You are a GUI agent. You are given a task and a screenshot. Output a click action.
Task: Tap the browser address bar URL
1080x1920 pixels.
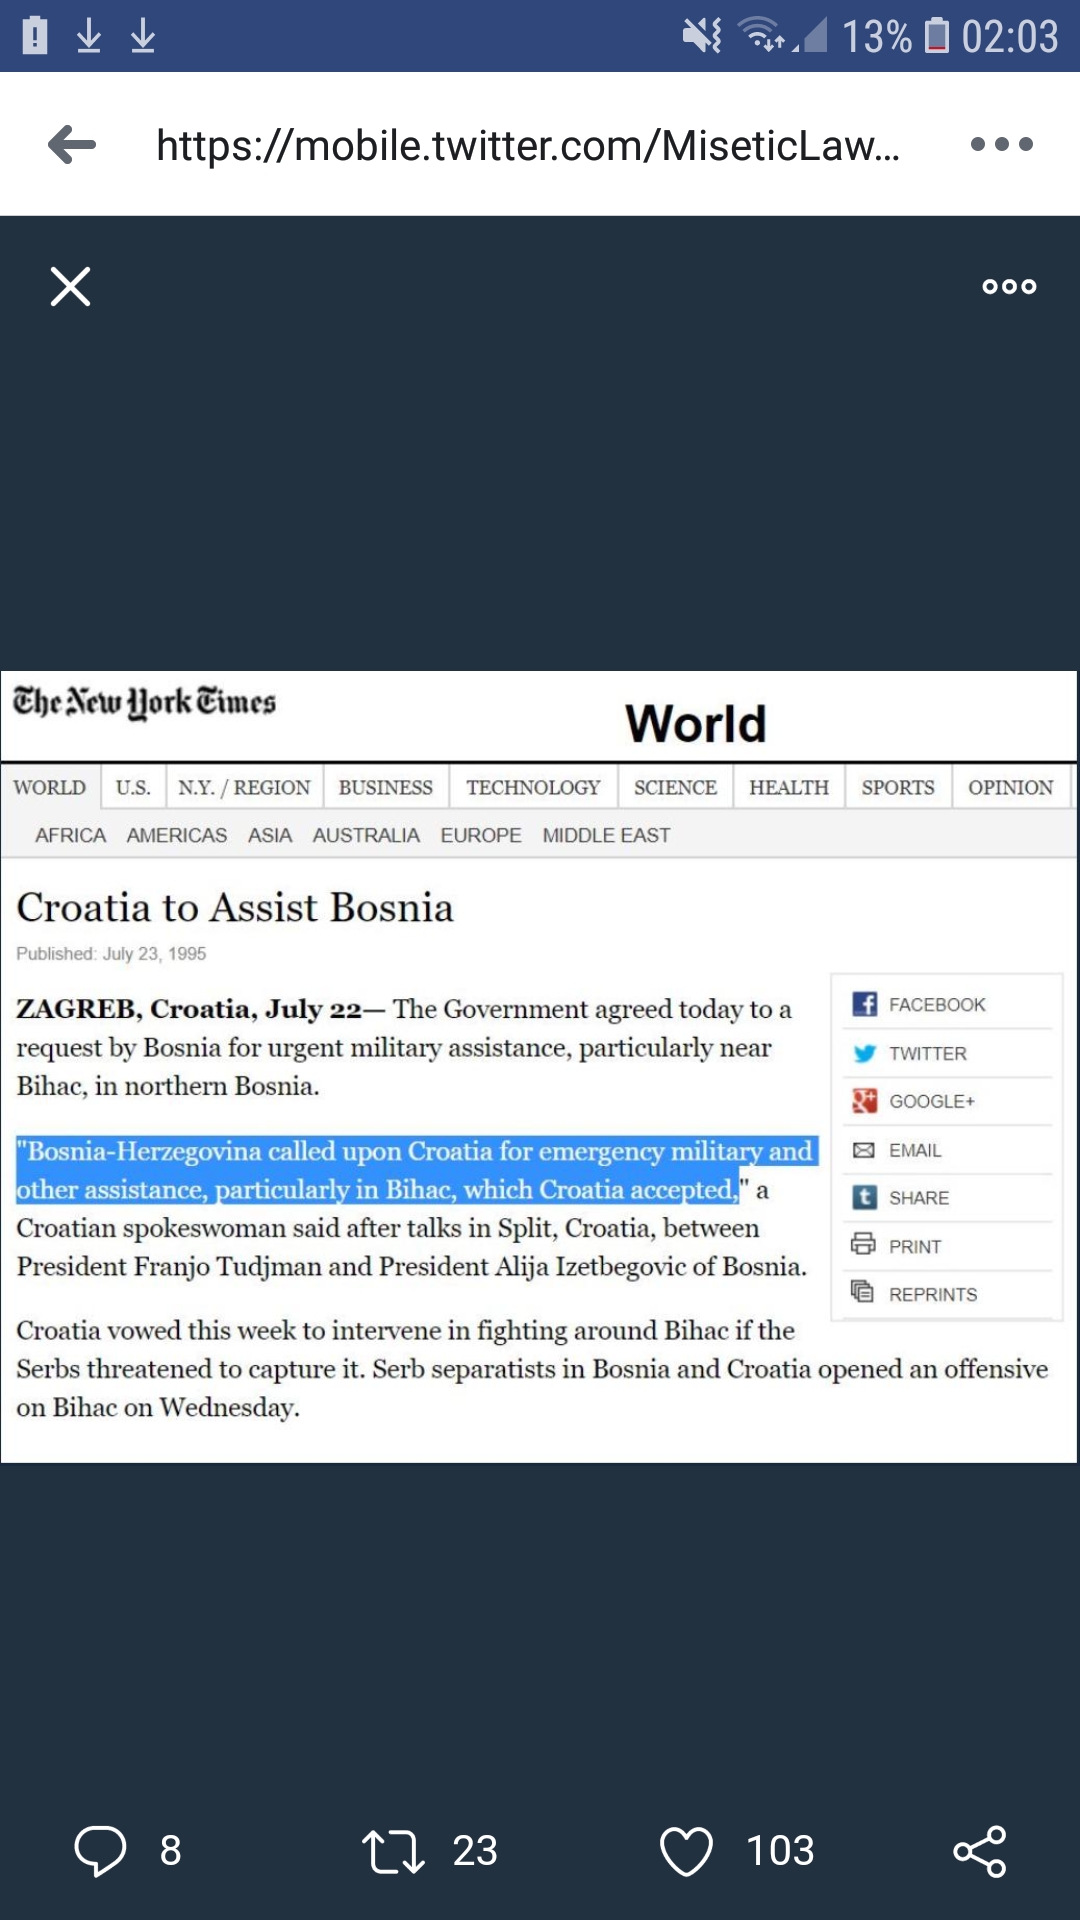point(528,146)
